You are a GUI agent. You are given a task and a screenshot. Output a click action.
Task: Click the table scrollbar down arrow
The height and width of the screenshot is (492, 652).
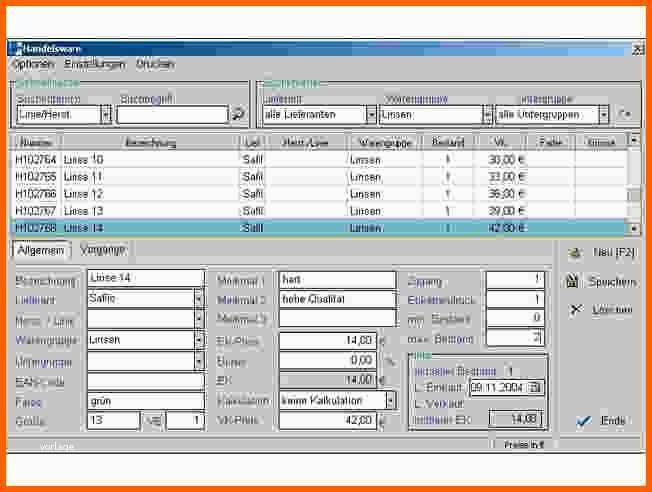[633, 228]
